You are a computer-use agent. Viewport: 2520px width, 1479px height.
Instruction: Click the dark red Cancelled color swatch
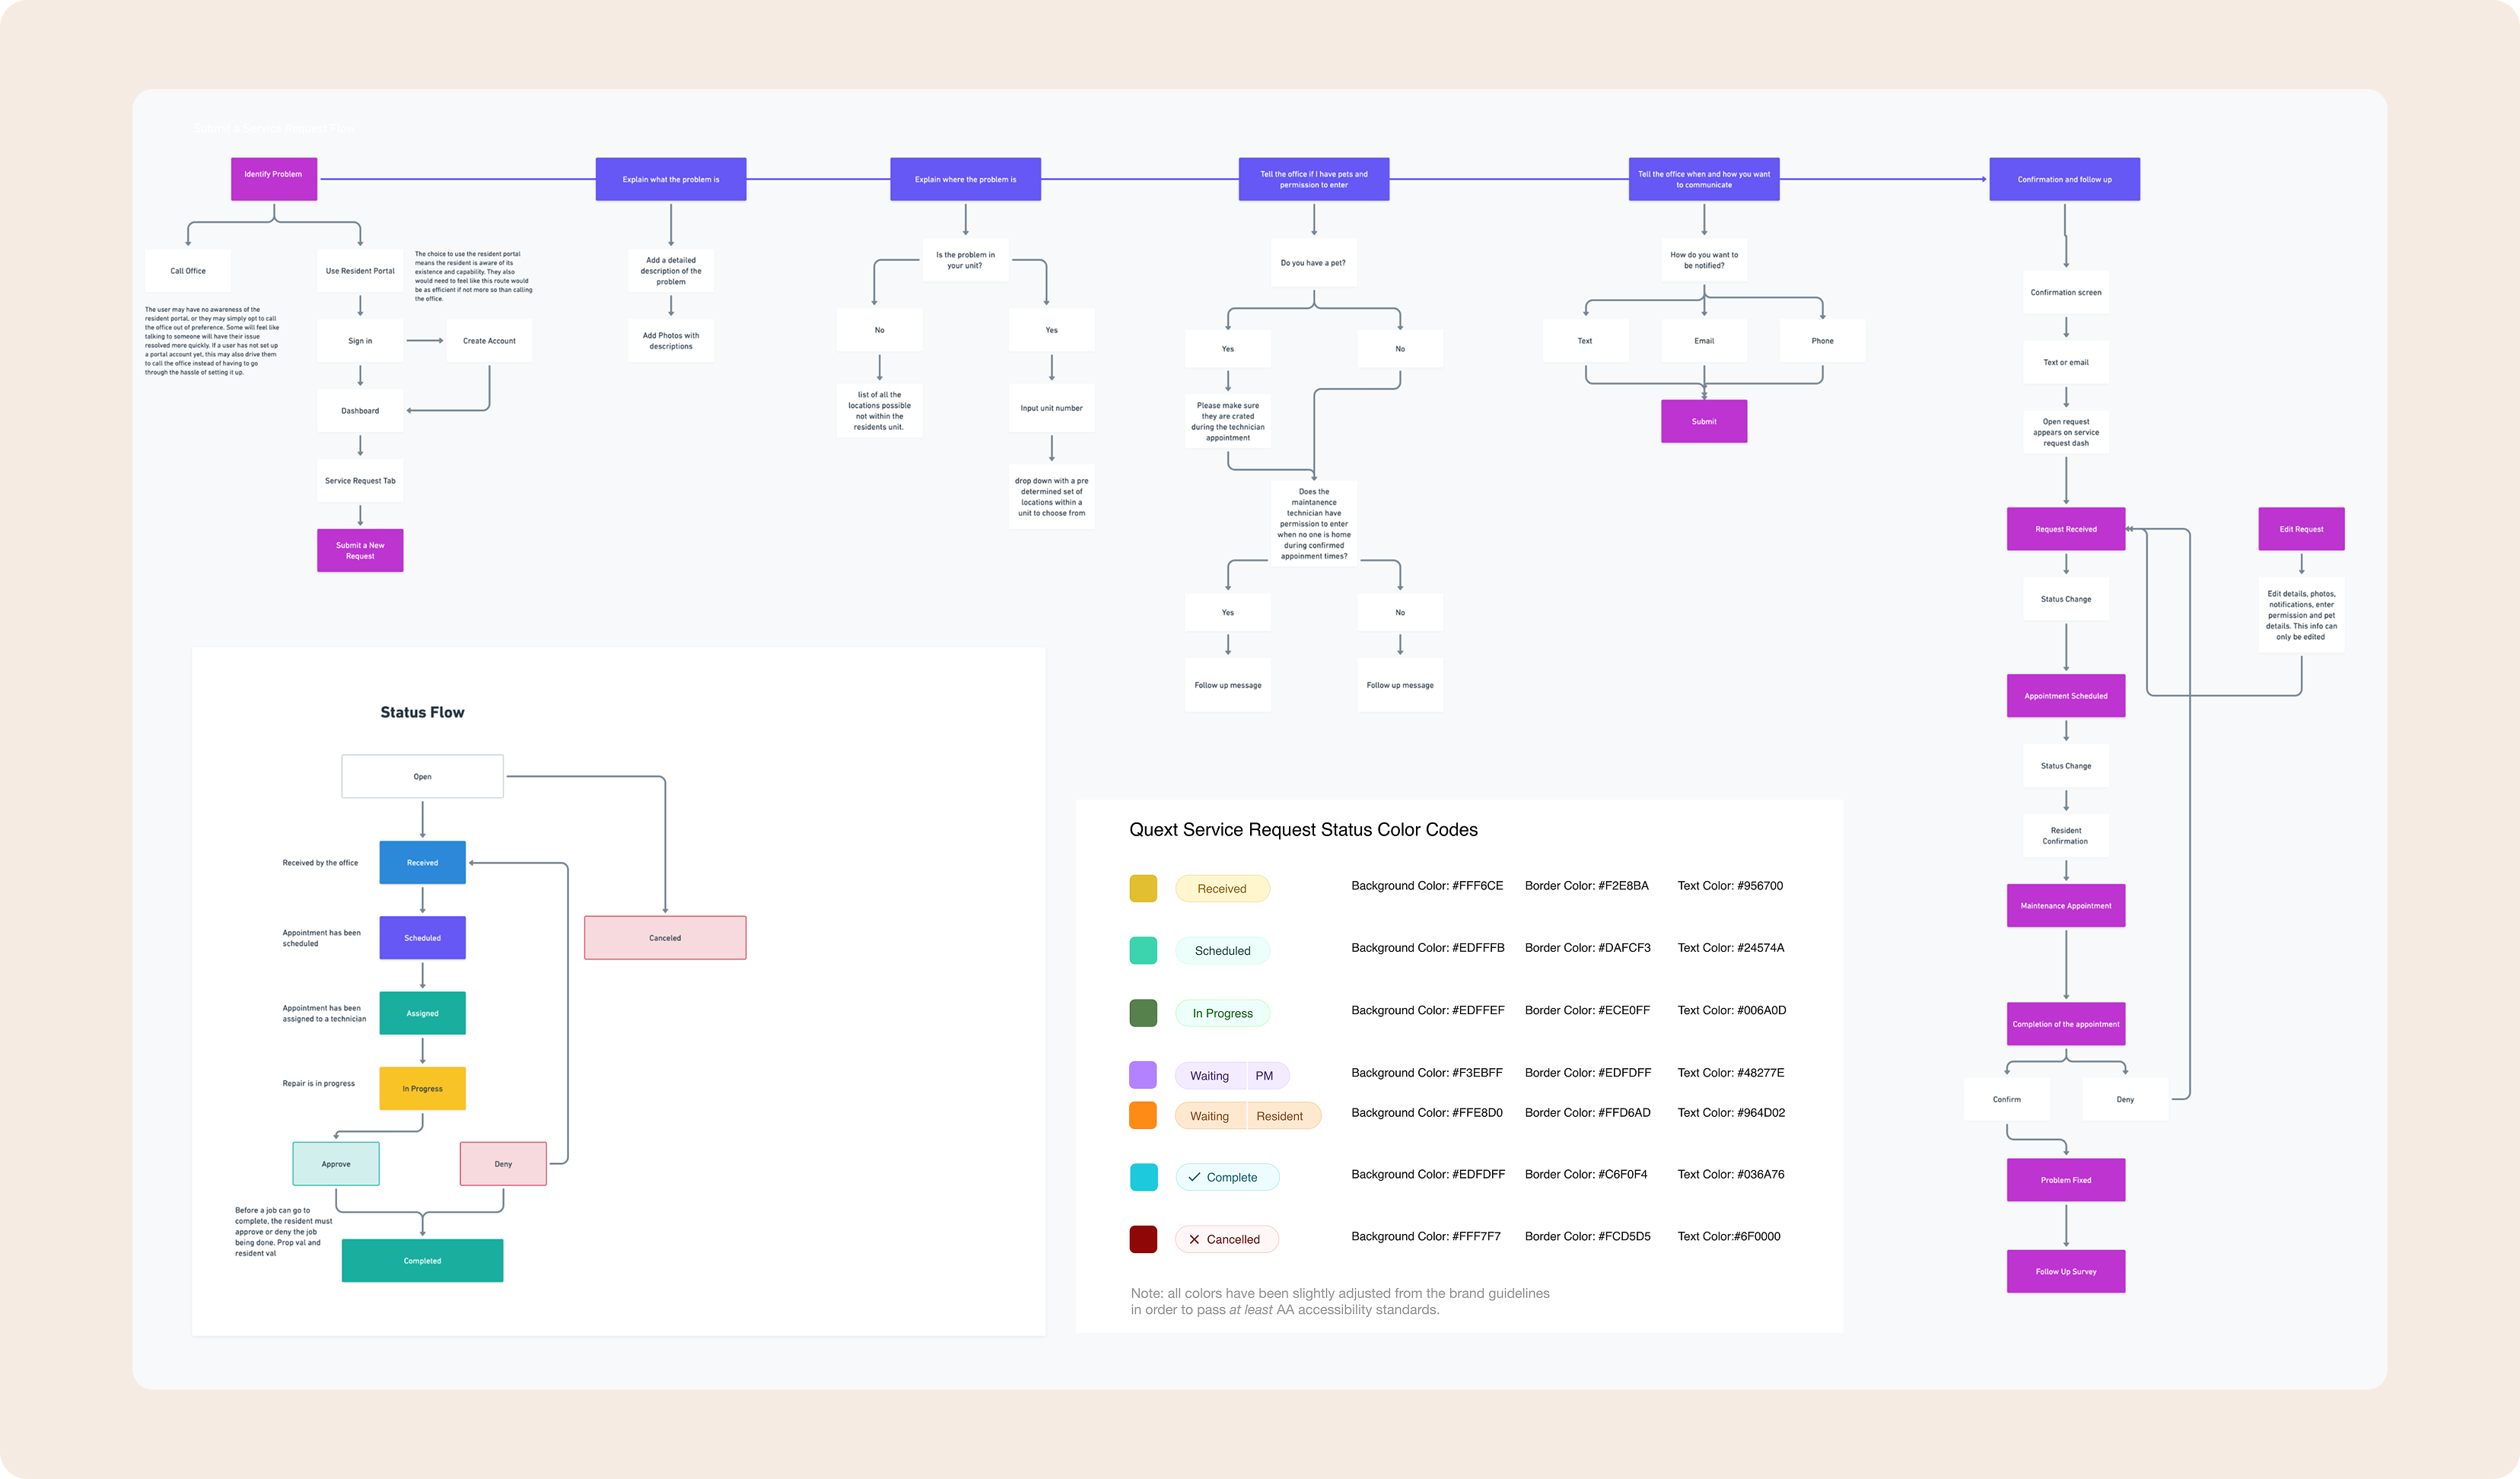point(1143,1239)
